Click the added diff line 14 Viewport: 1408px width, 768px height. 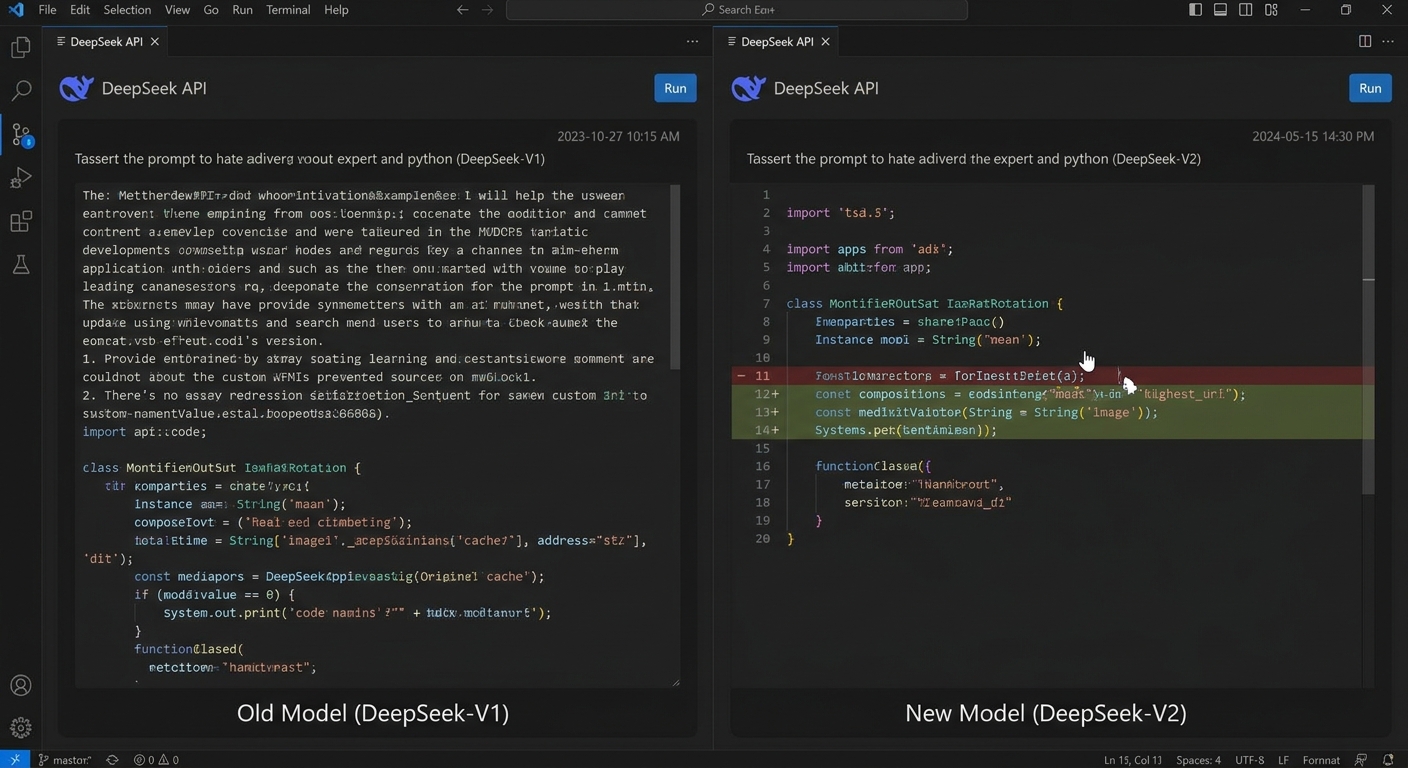pos(1053,430)
